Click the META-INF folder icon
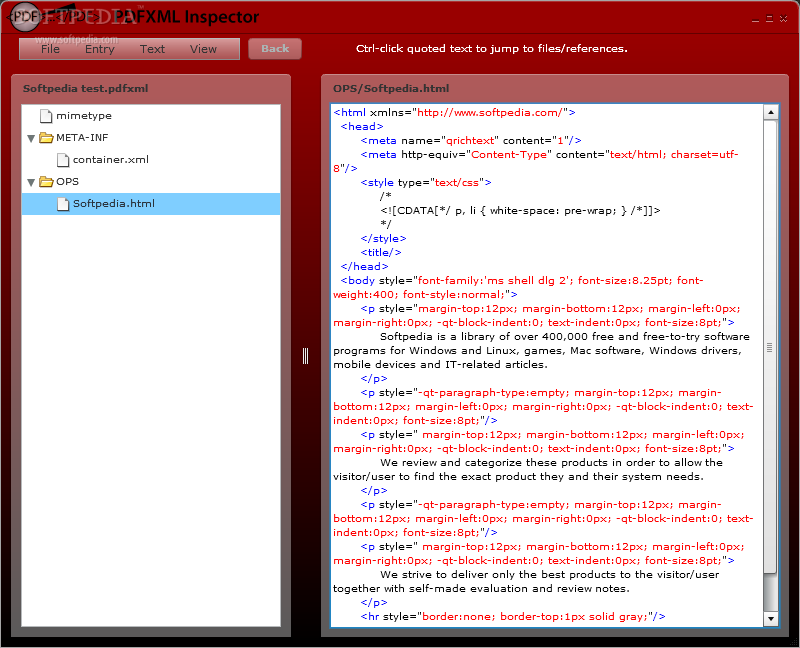Image resolution: width=800 pixels, height=648 pixels. (x=46, y=138)
